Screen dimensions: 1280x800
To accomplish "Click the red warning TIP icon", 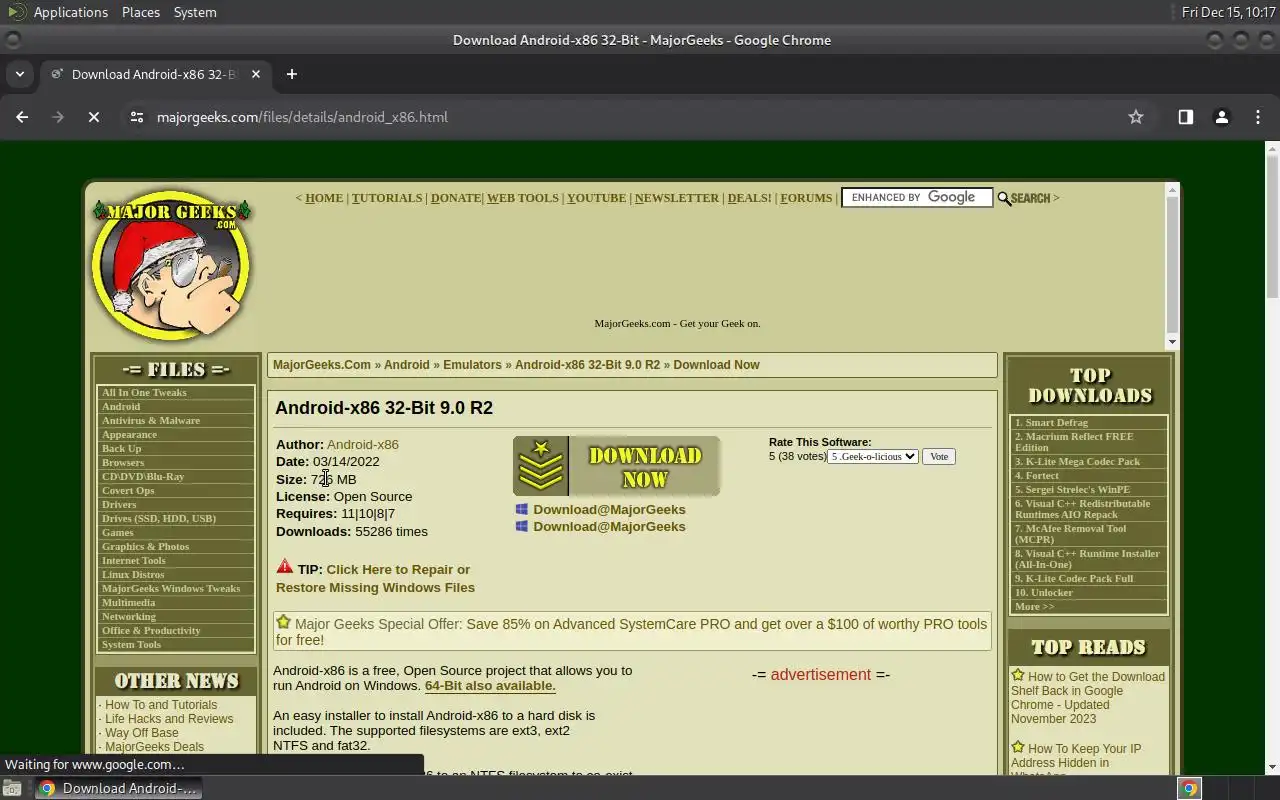I will click(285, 567).
